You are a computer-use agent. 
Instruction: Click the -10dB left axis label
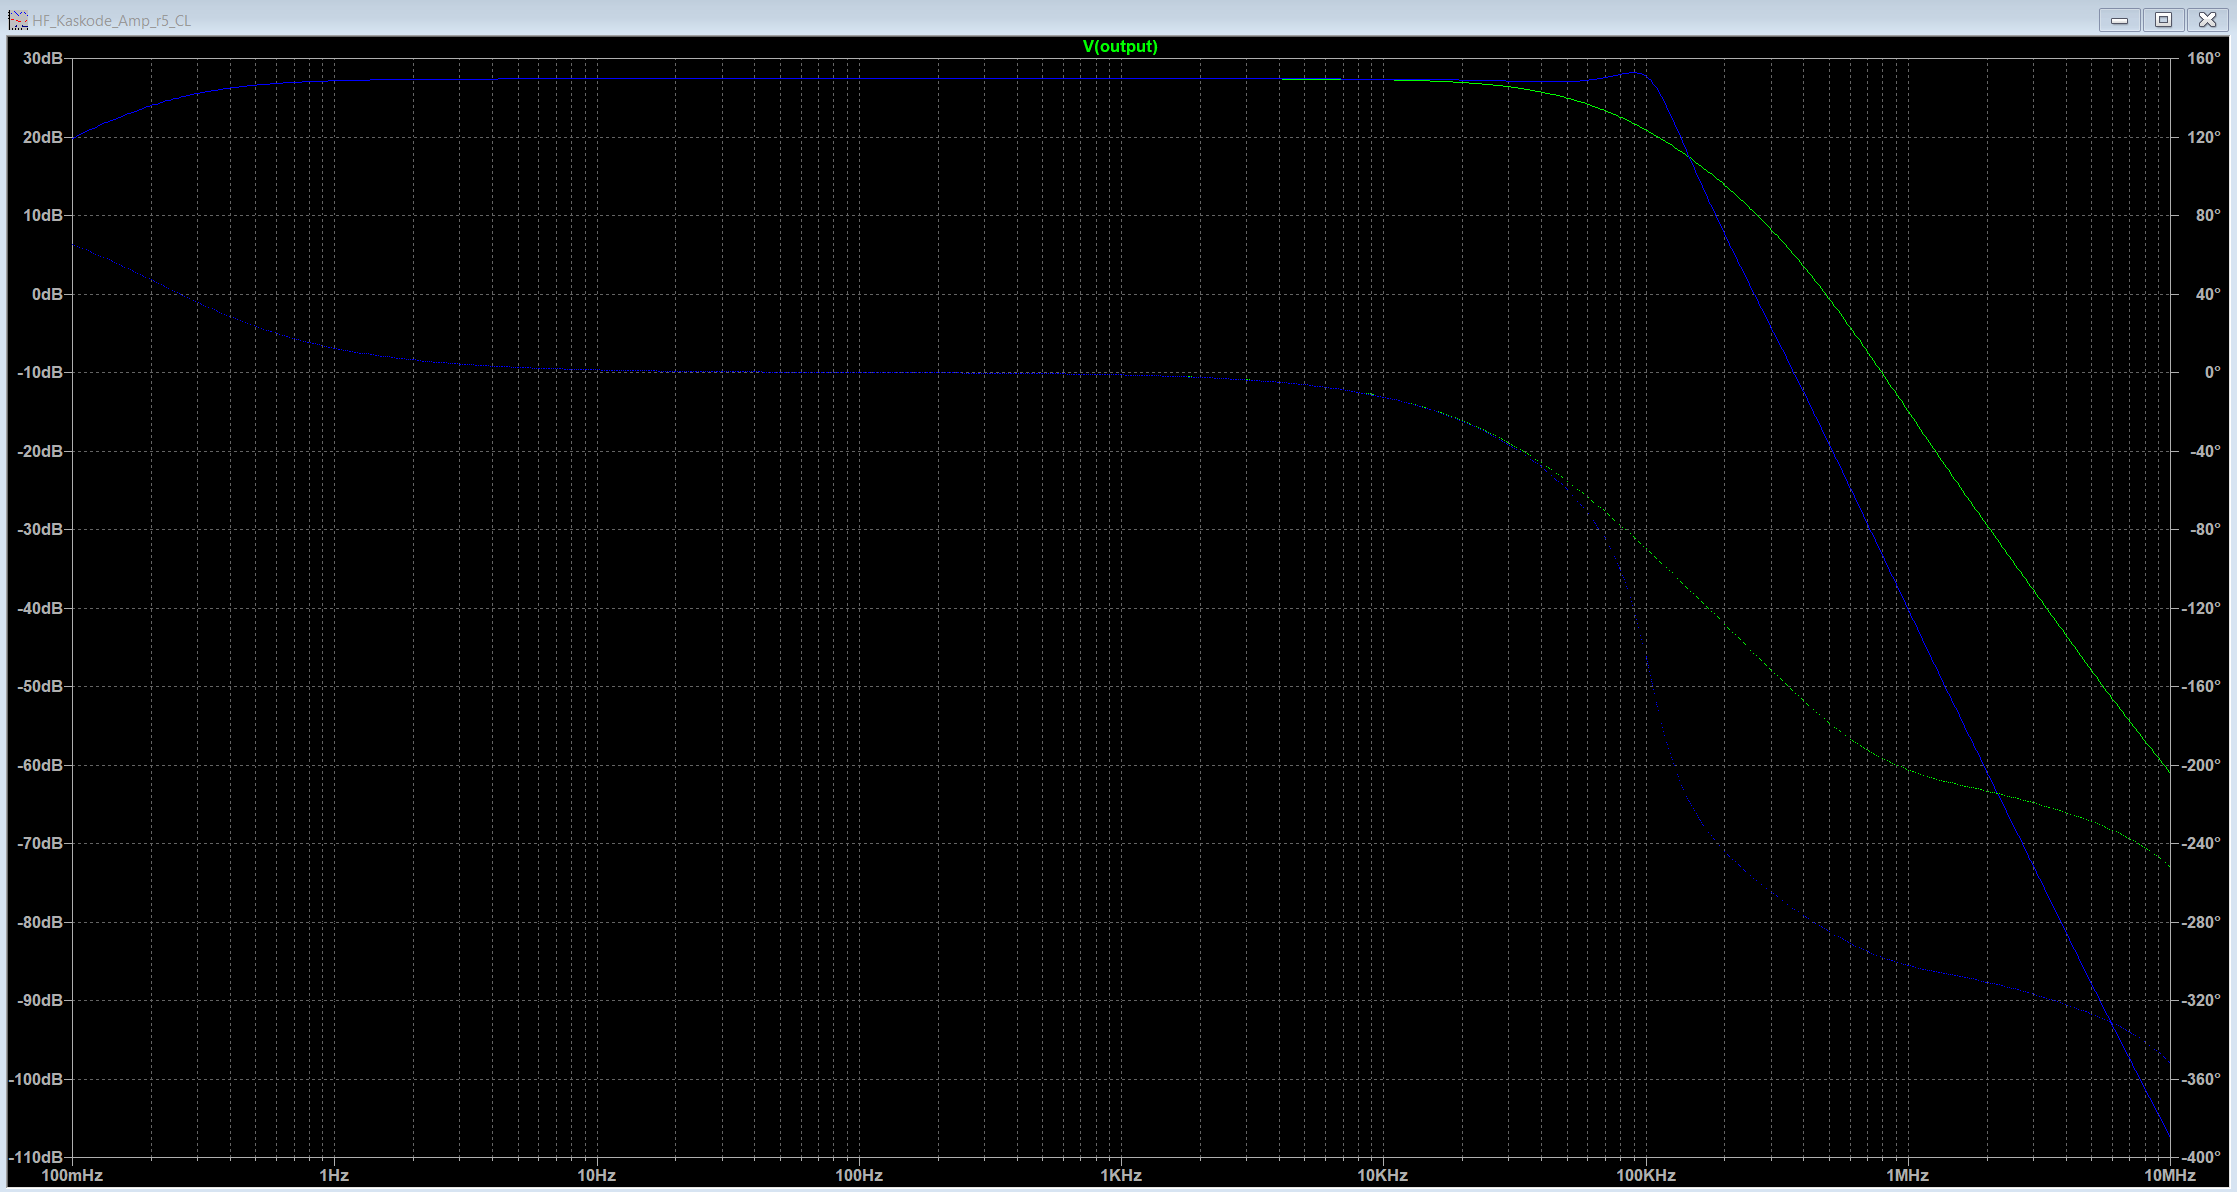tap(40, 372)
